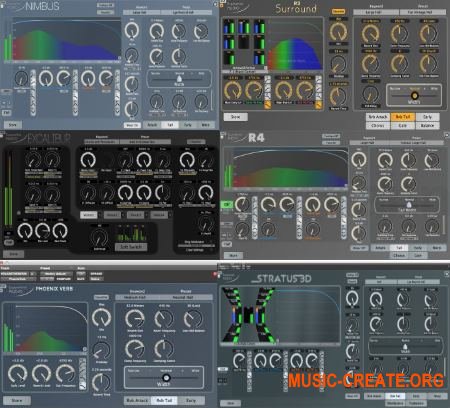This screenshot has width=450, height=408.
Task: Click the Early Level knob in Phoenix Verb
Action: (17, 374)
